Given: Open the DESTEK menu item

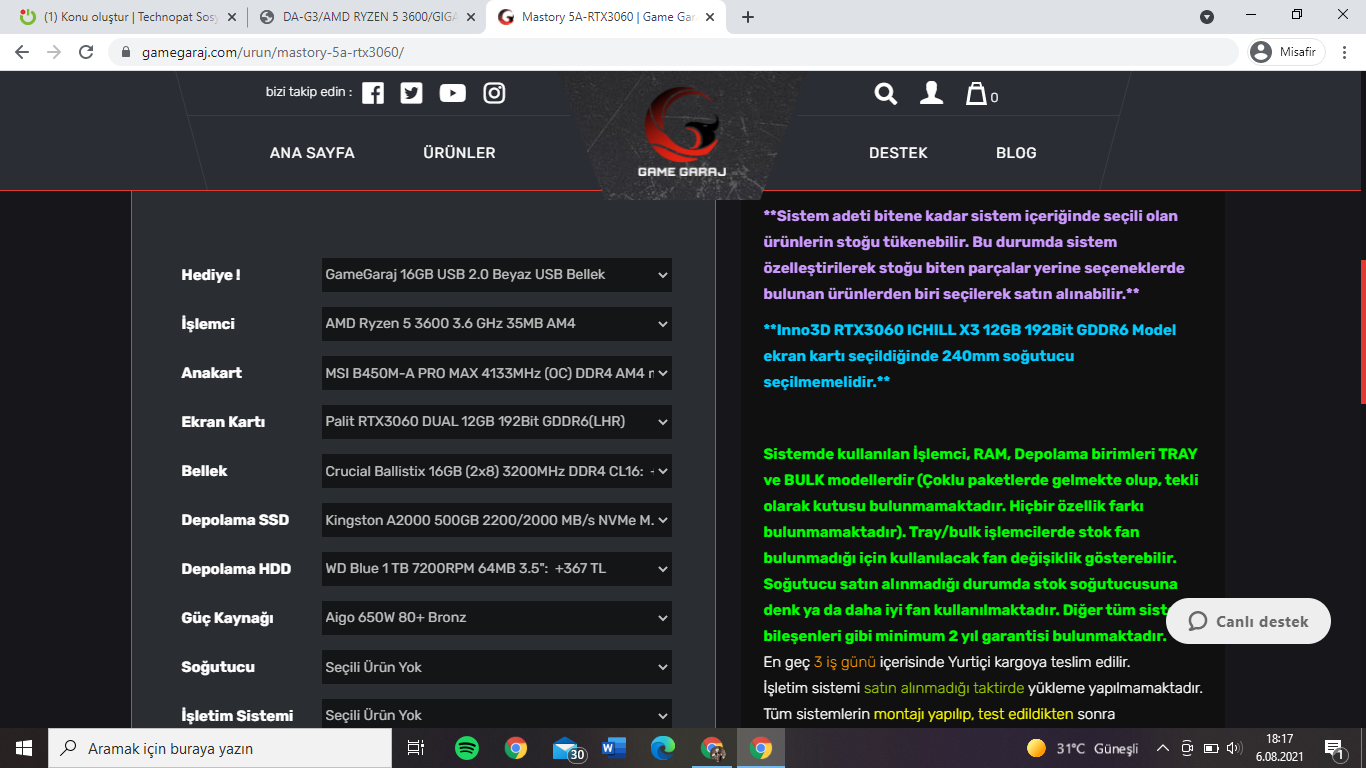Looking at the screenshot, I should (898, 153).
